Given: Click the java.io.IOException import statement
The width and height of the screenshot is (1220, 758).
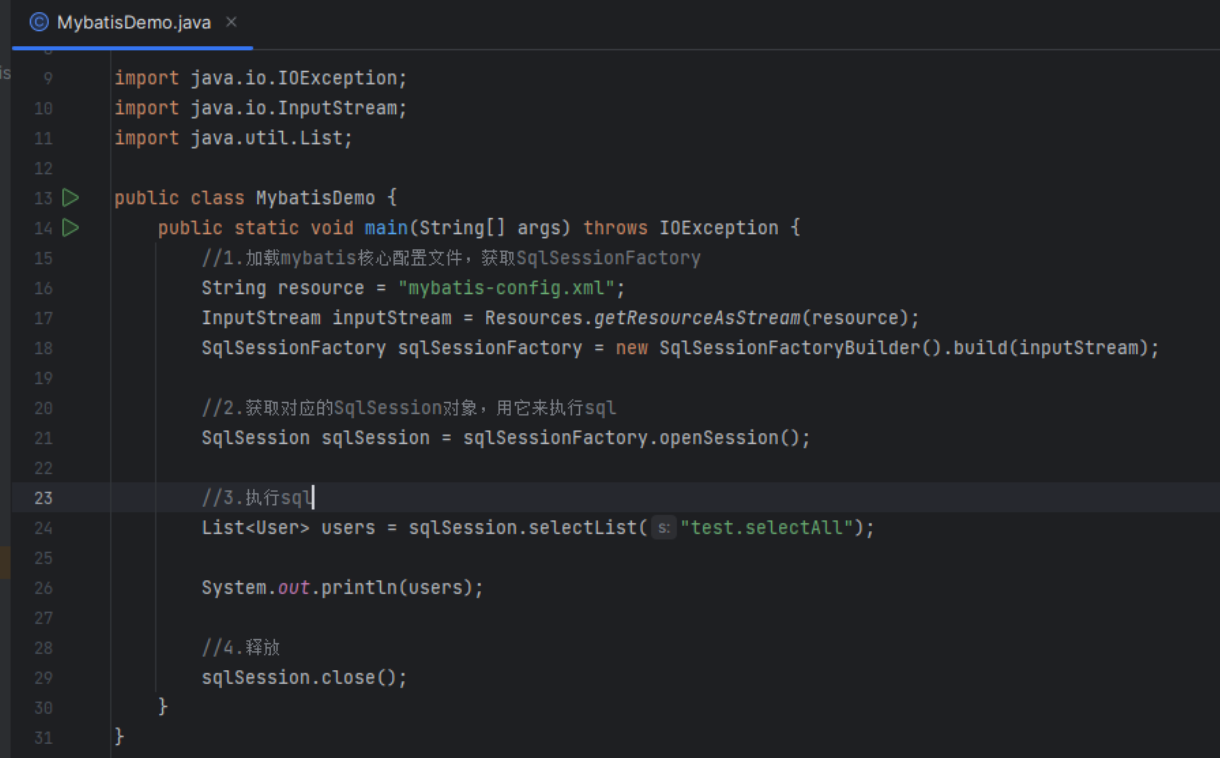Looking at the screenshot, I should coord(260,78).
